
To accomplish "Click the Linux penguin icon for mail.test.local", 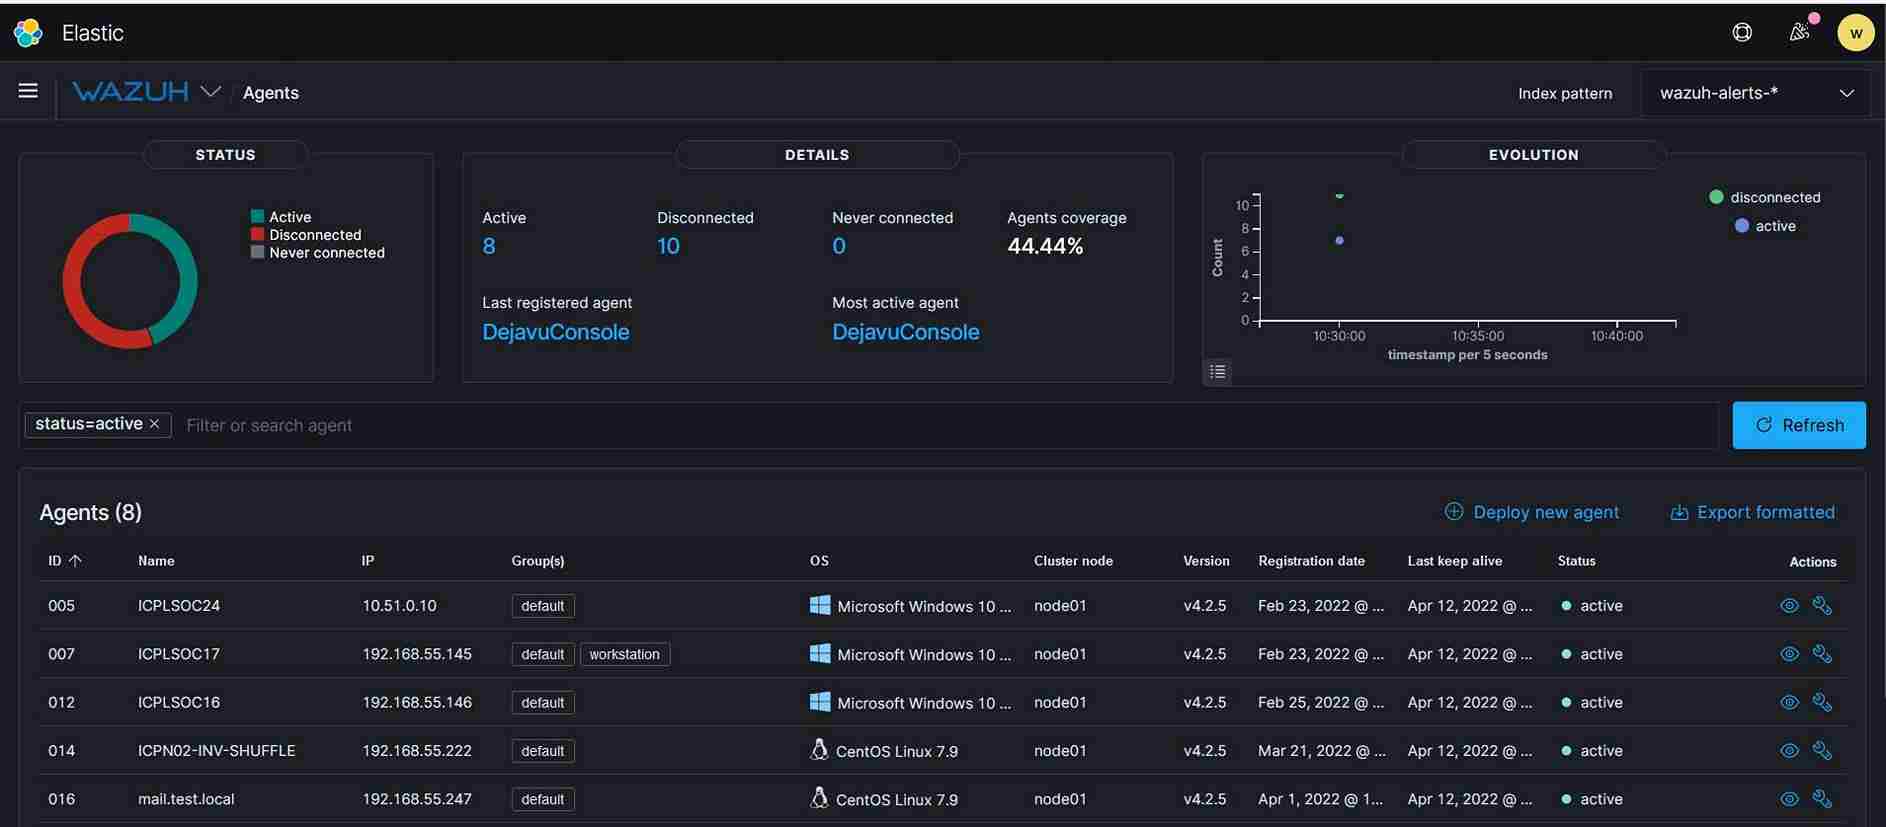I will 819,798.
